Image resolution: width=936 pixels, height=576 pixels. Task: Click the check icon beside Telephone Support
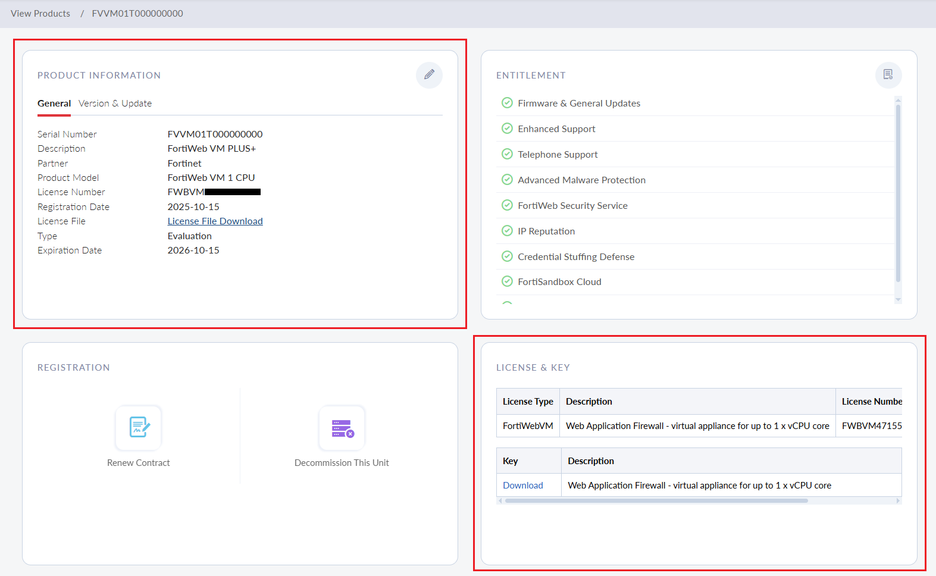point(507,154)
